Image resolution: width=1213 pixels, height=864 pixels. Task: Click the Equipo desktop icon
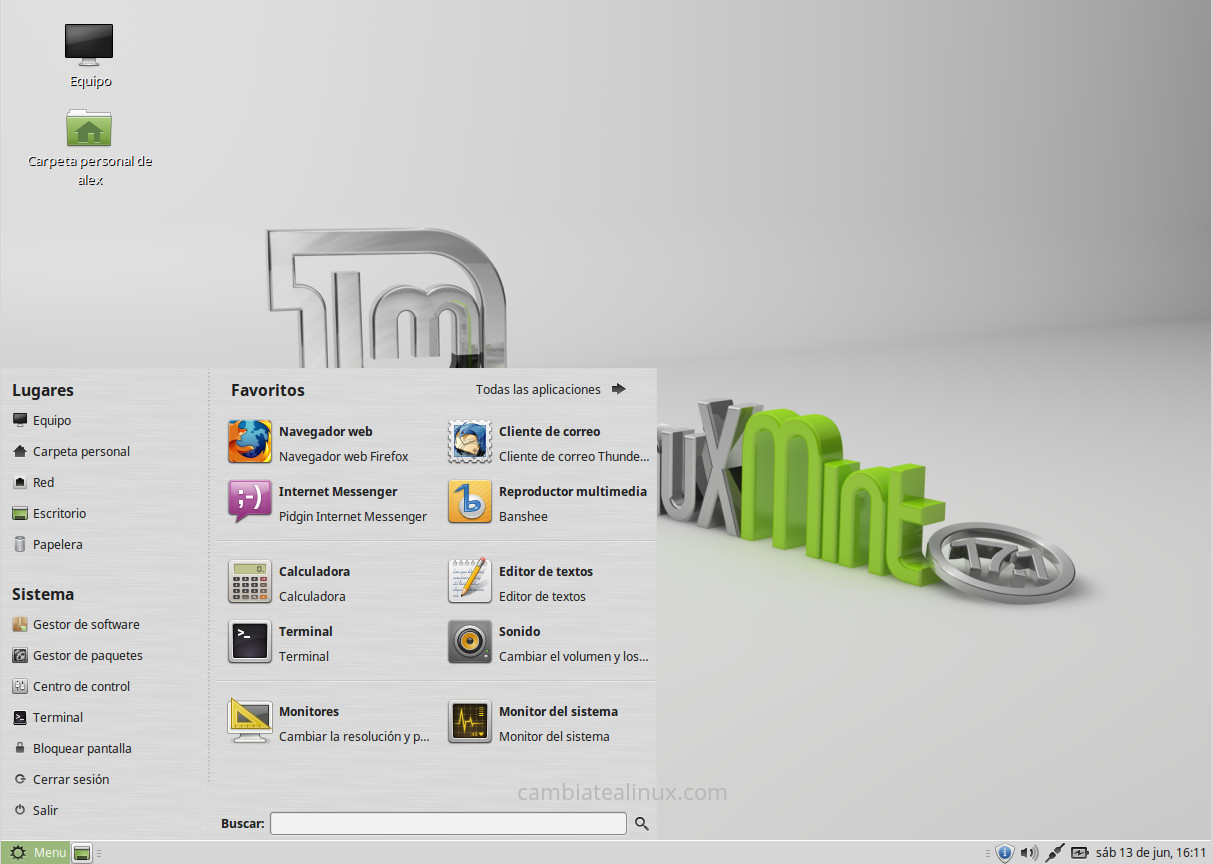pos(90,56)
